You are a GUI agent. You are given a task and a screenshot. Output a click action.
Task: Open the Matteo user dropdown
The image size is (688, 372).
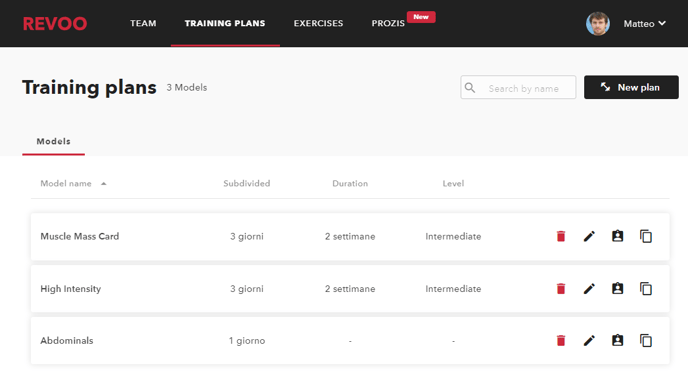644,24
